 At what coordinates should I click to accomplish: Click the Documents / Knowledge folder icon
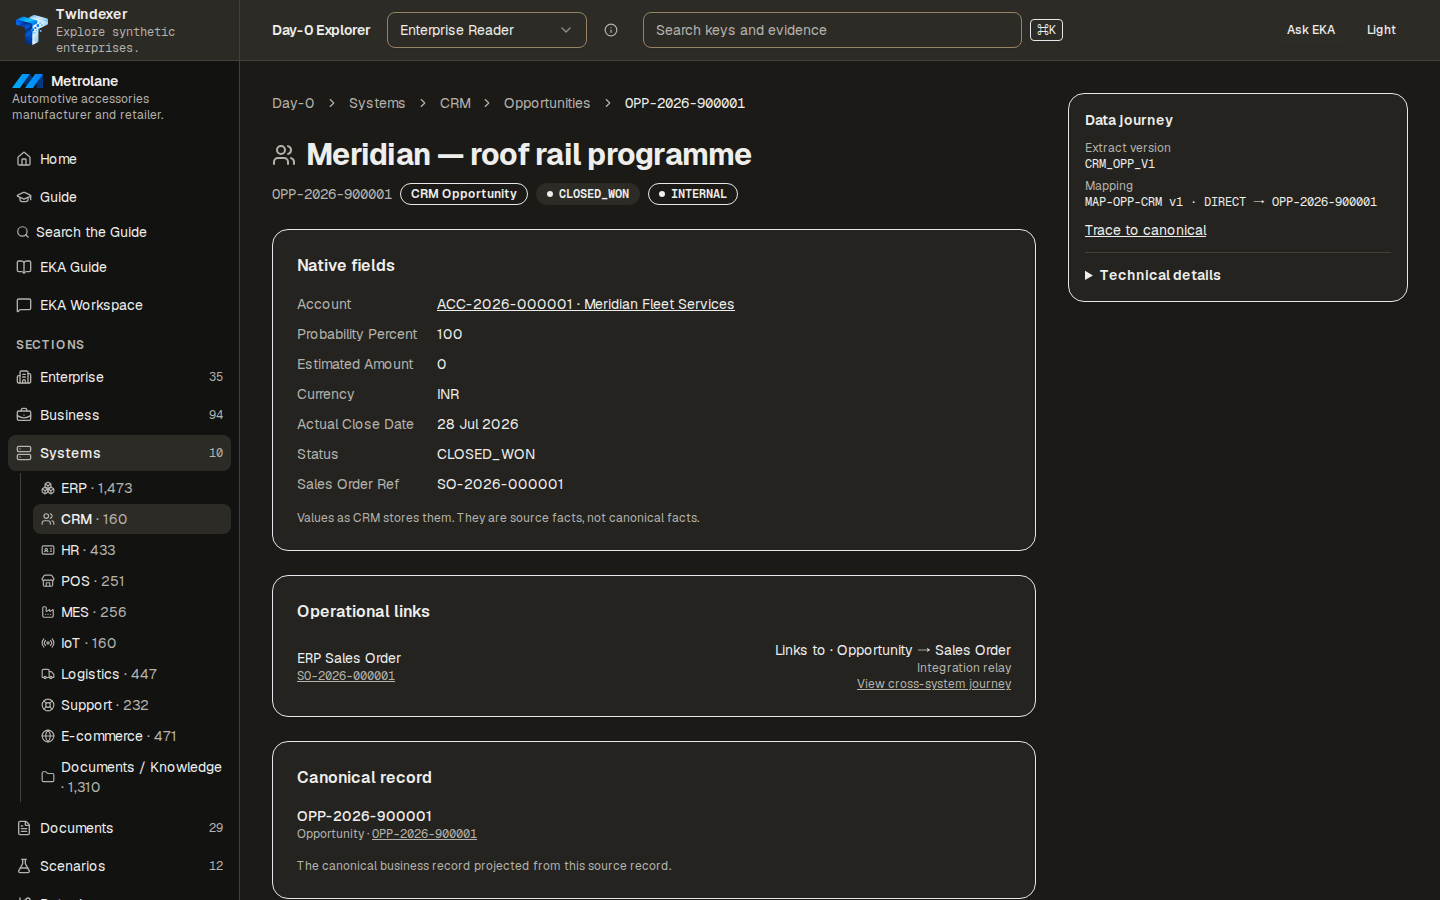click(48, 777)
